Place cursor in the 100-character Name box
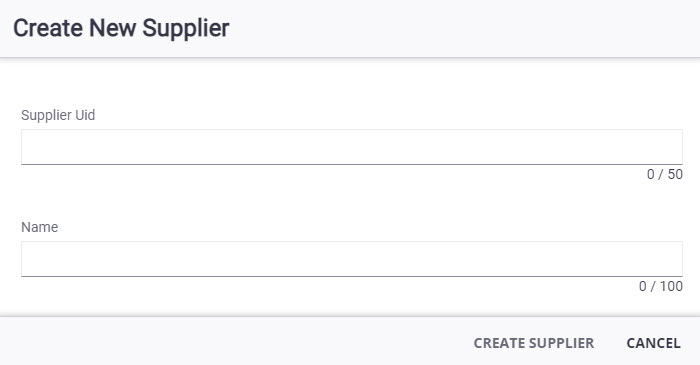Image resolution: width=700 pixels, height=365 pixels. (x=352, y=259)
